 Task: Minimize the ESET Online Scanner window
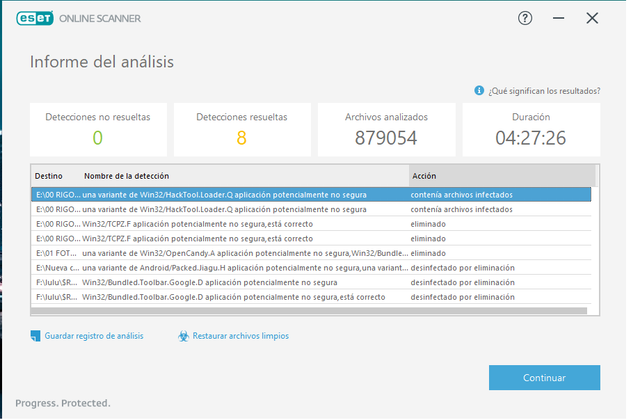click(x=558, y=18)
